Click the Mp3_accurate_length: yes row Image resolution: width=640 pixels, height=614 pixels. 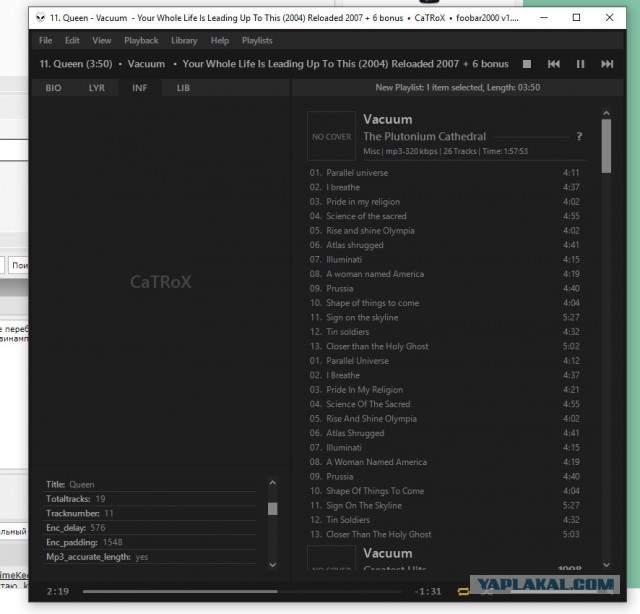click(150, 557)
